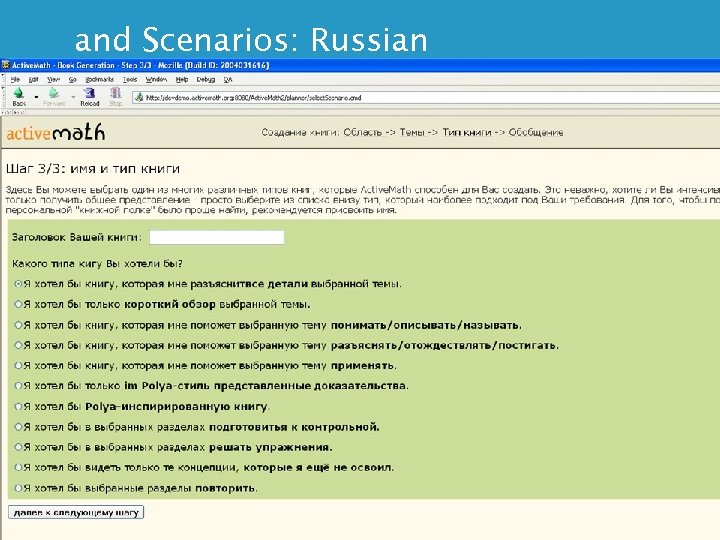The height and width of the screenshot is (540, 720).
Task: Open the Edit menu
Action: tap(34, 79)
